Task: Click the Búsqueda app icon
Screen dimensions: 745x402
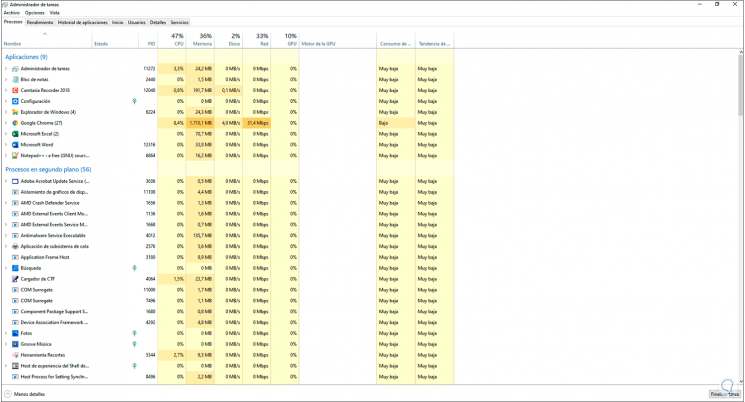Action: (x=15, y=268)
